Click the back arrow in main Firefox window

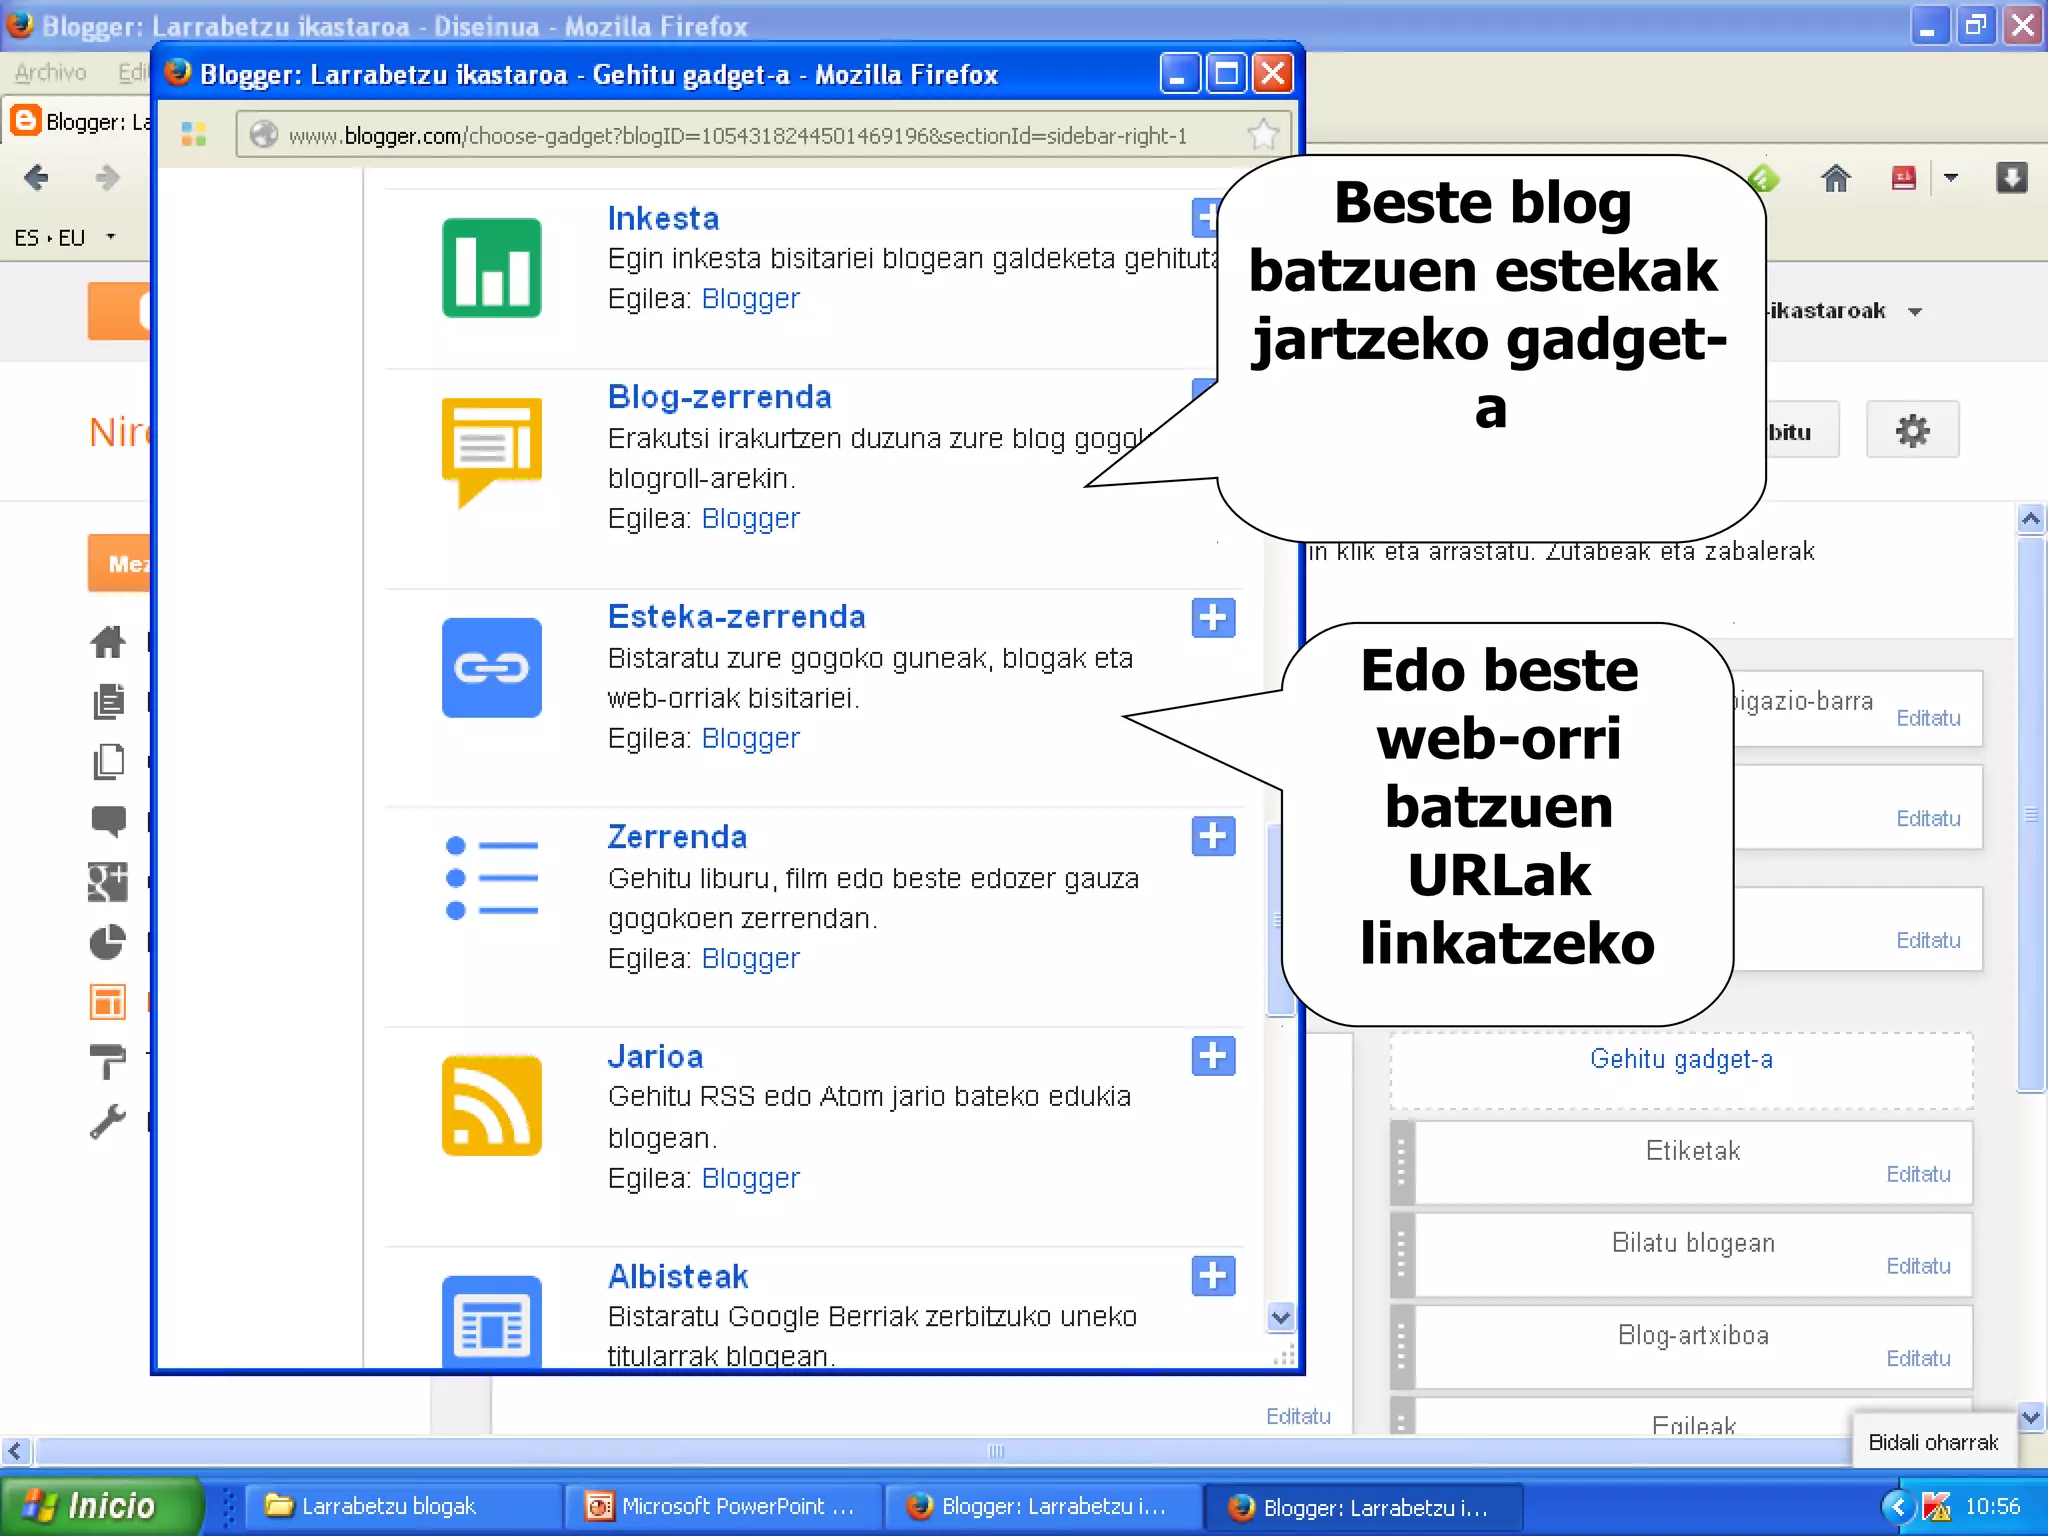tap(36, 178)
